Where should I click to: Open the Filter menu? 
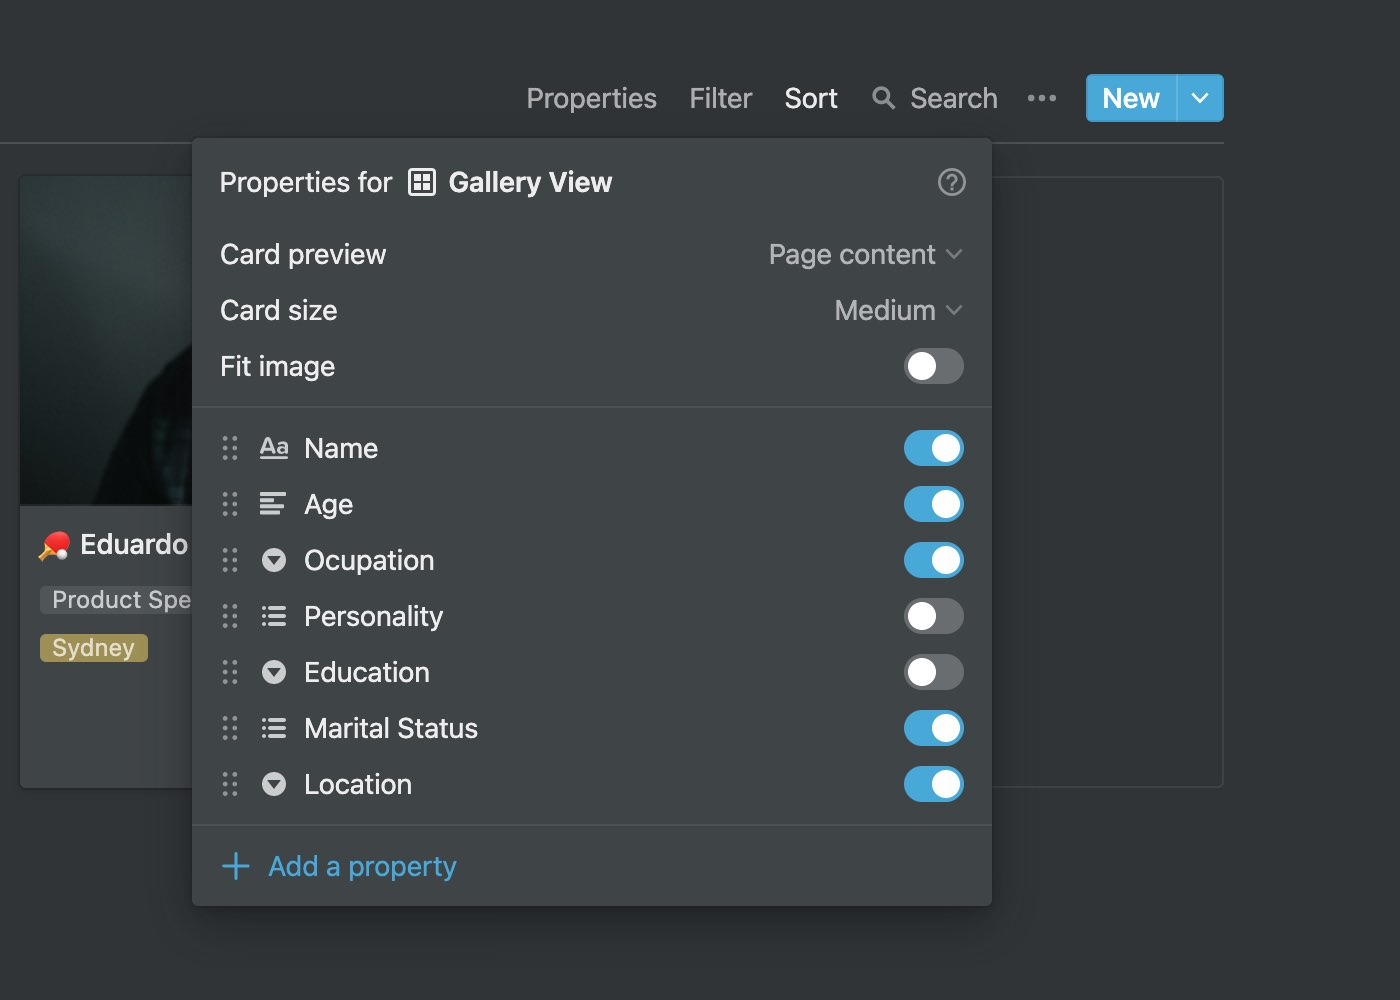pos(720,98)
